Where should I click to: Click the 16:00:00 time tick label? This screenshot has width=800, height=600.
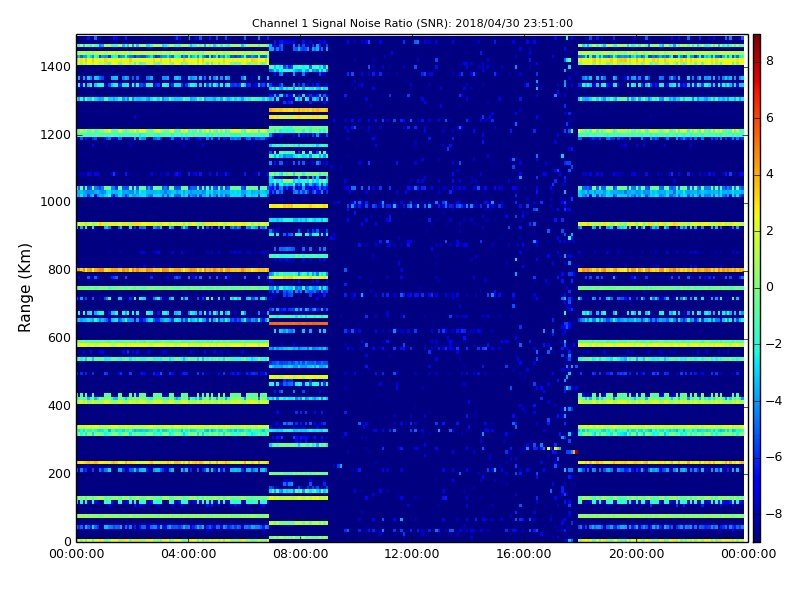click(524, 554)
